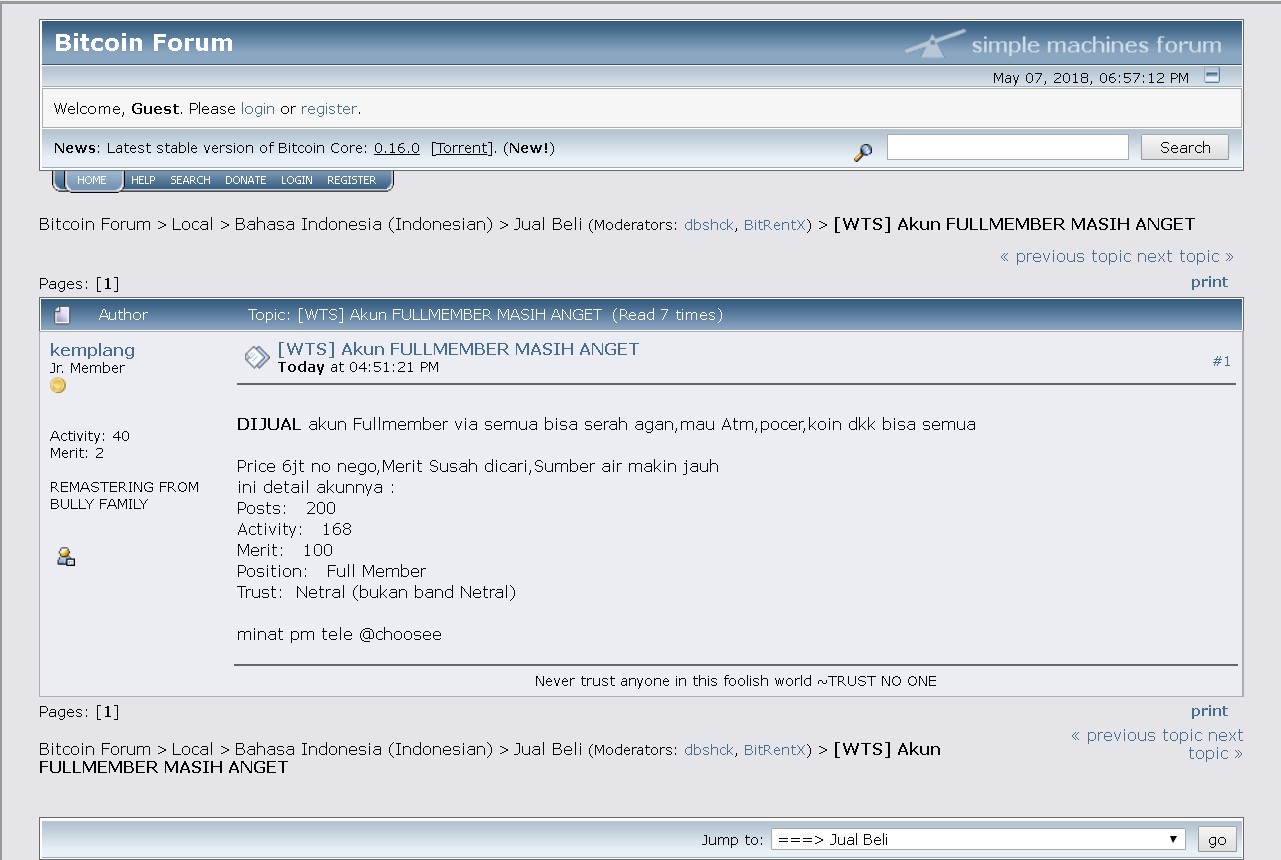Click the Jr. Member rank coin icon
Screen dimensions: 1281x860
pos(58,385)
